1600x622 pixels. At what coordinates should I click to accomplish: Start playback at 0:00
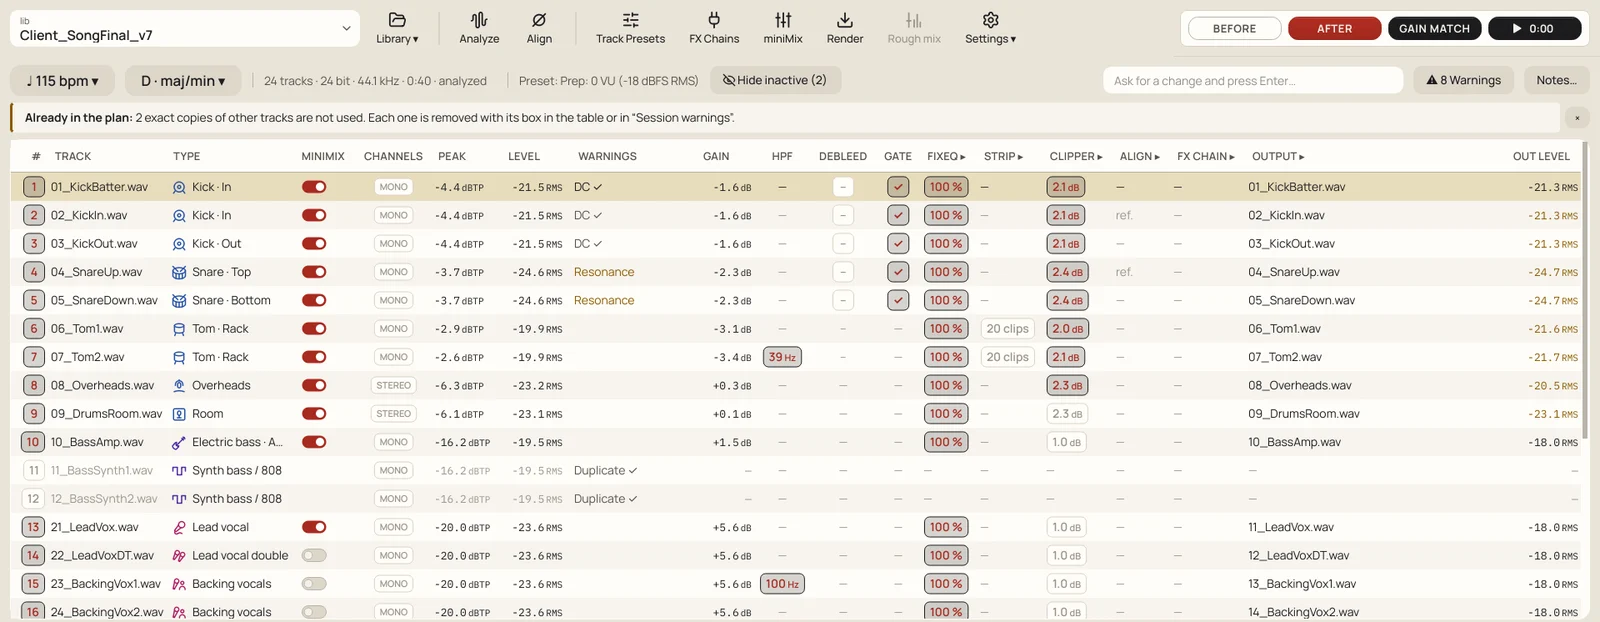click(x=1535, y=29)
